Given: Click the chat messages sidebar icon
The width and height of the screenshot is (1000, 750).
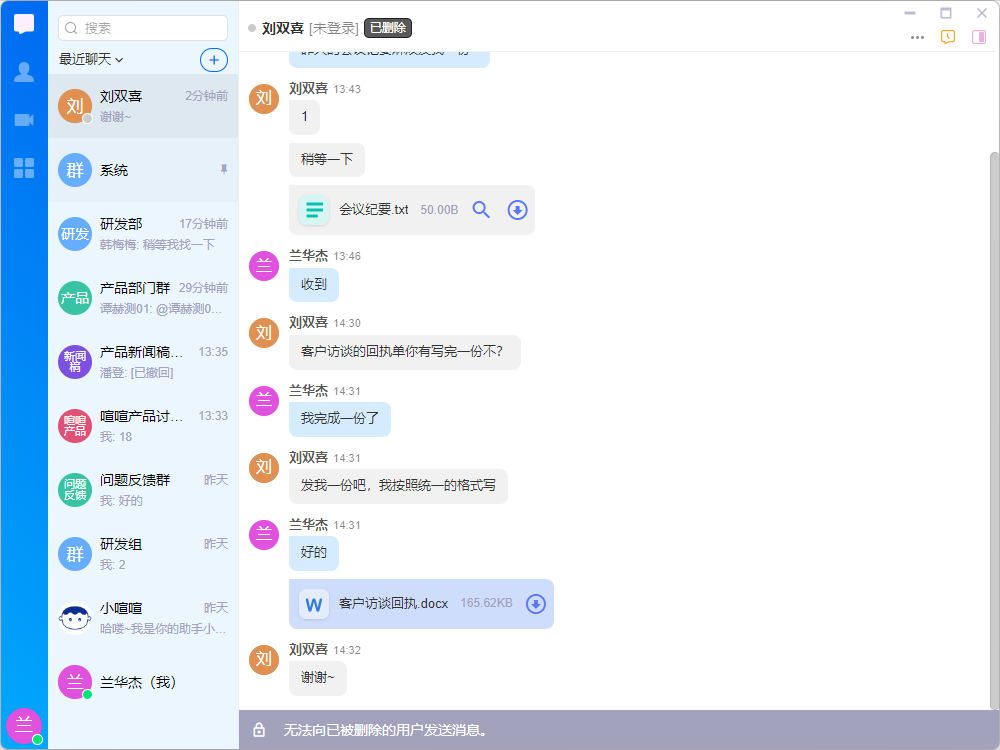Looking at the screenshot, I should click(24, 24).
